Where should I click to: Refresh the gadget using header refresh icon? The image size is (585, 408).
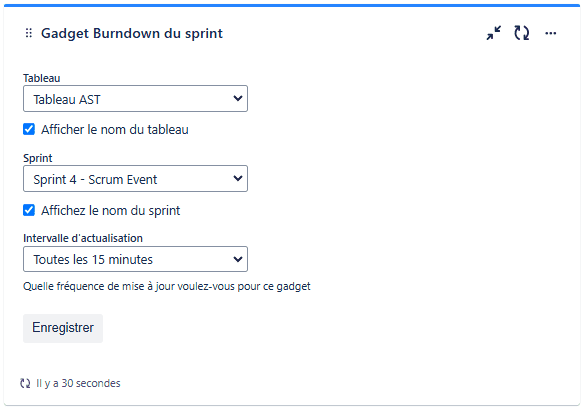(x=522, y=33)
